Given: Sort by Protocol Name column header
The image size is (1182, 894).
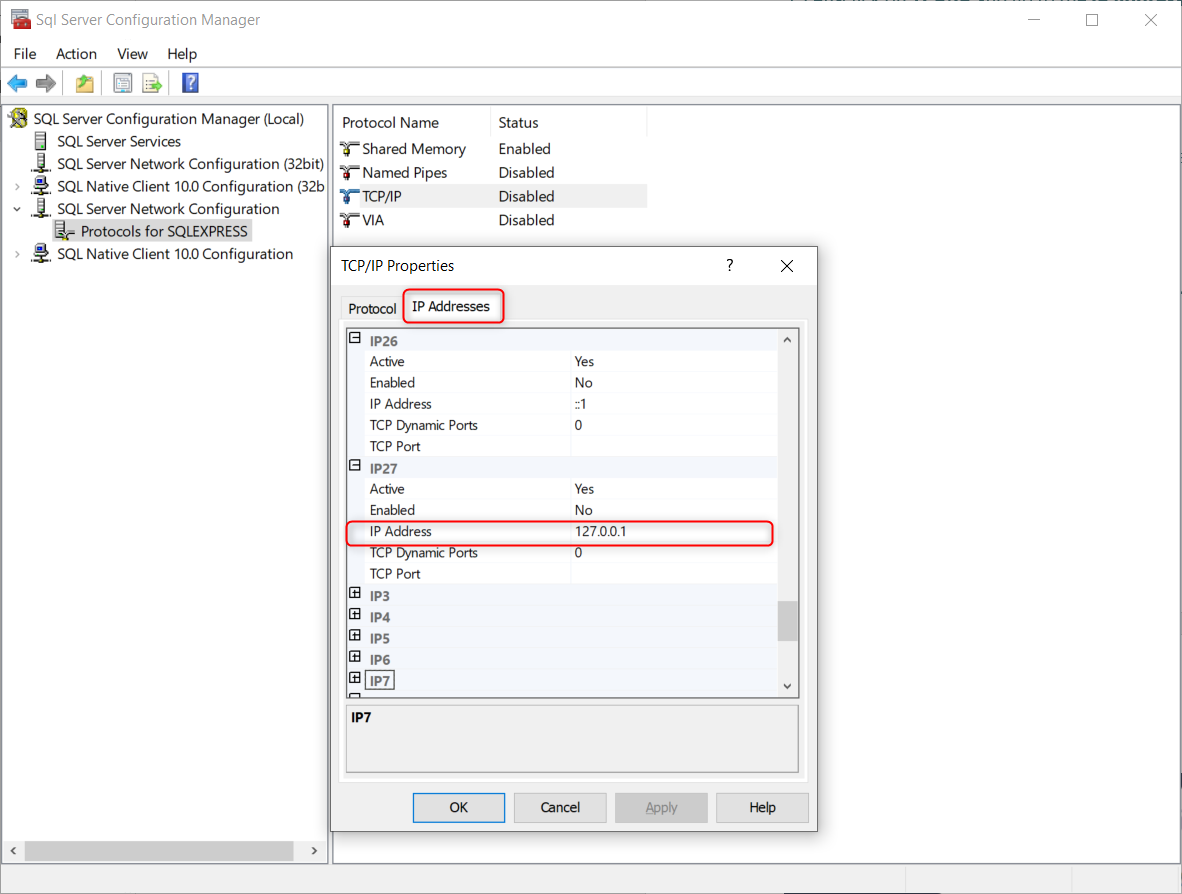Looking at the screenshot, I should tap(412, 122).
